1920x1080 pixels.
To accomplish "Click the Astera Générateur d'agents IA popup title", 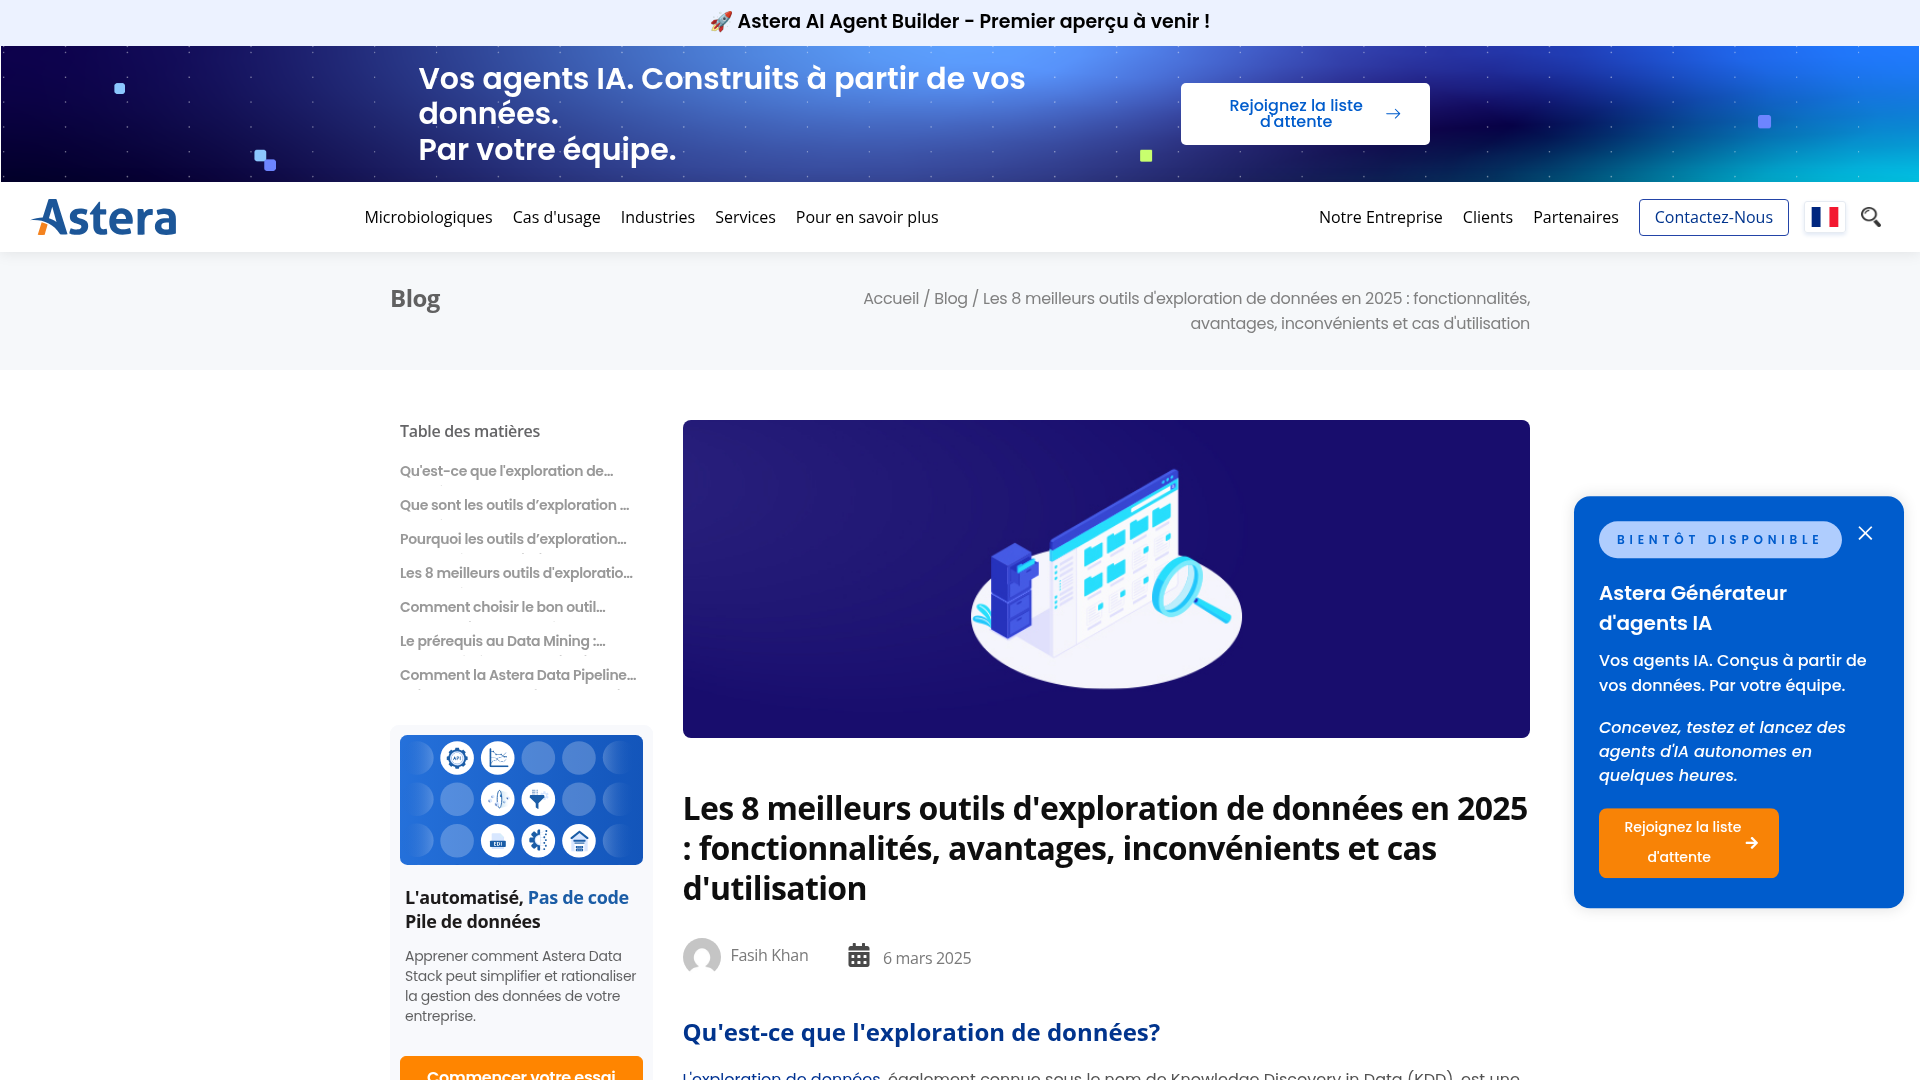I will pos(1692,608).
